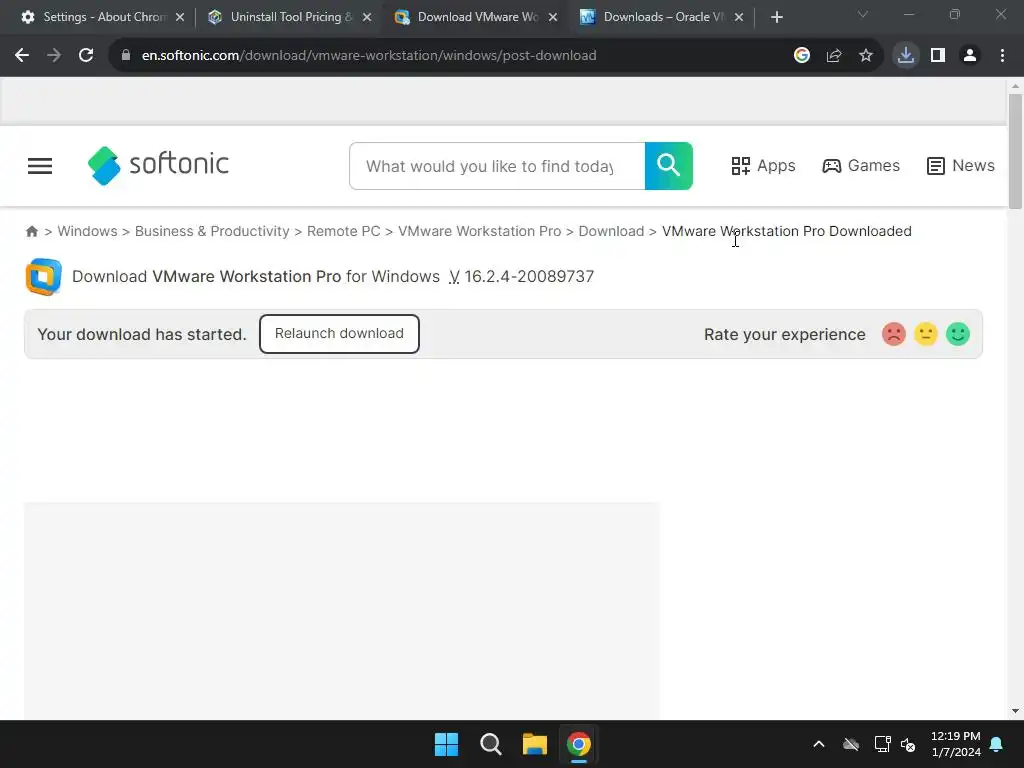Open a new browser tab
1024x768 pixels.
click(x=776, y=17)
